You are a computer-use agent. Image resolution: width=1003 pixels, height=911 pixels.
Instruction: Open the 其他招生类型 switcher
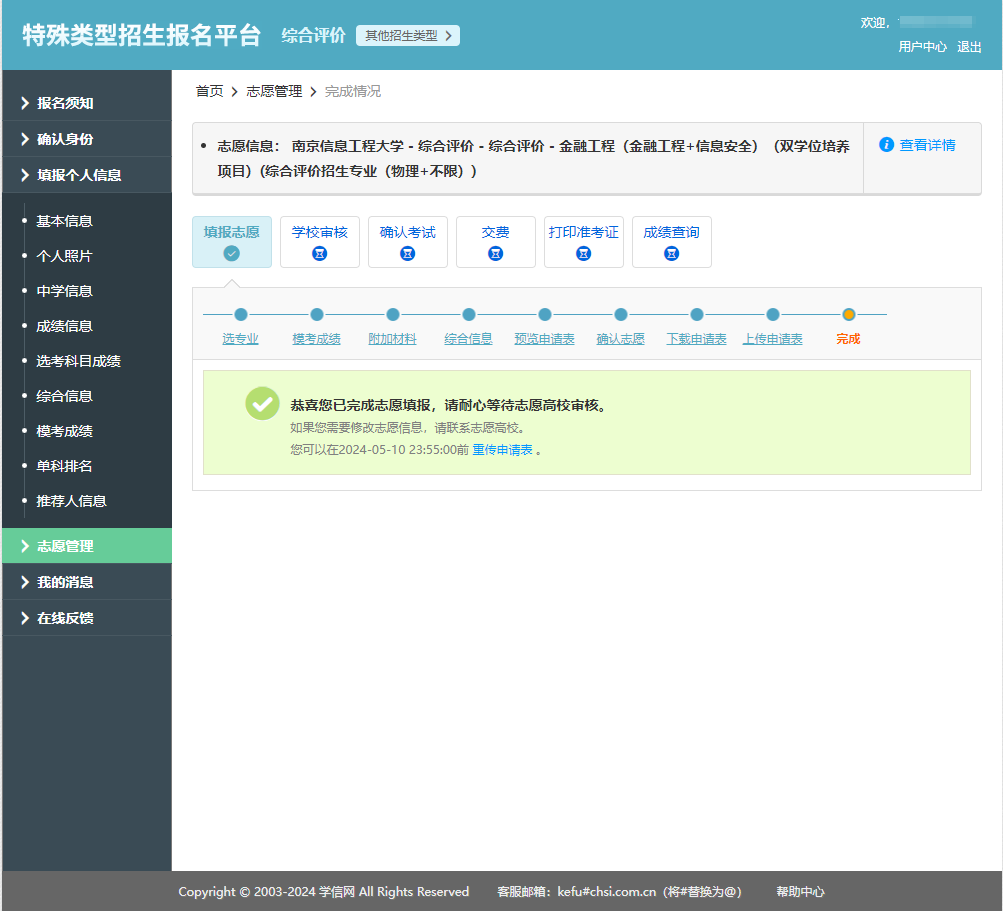(408, 36)
